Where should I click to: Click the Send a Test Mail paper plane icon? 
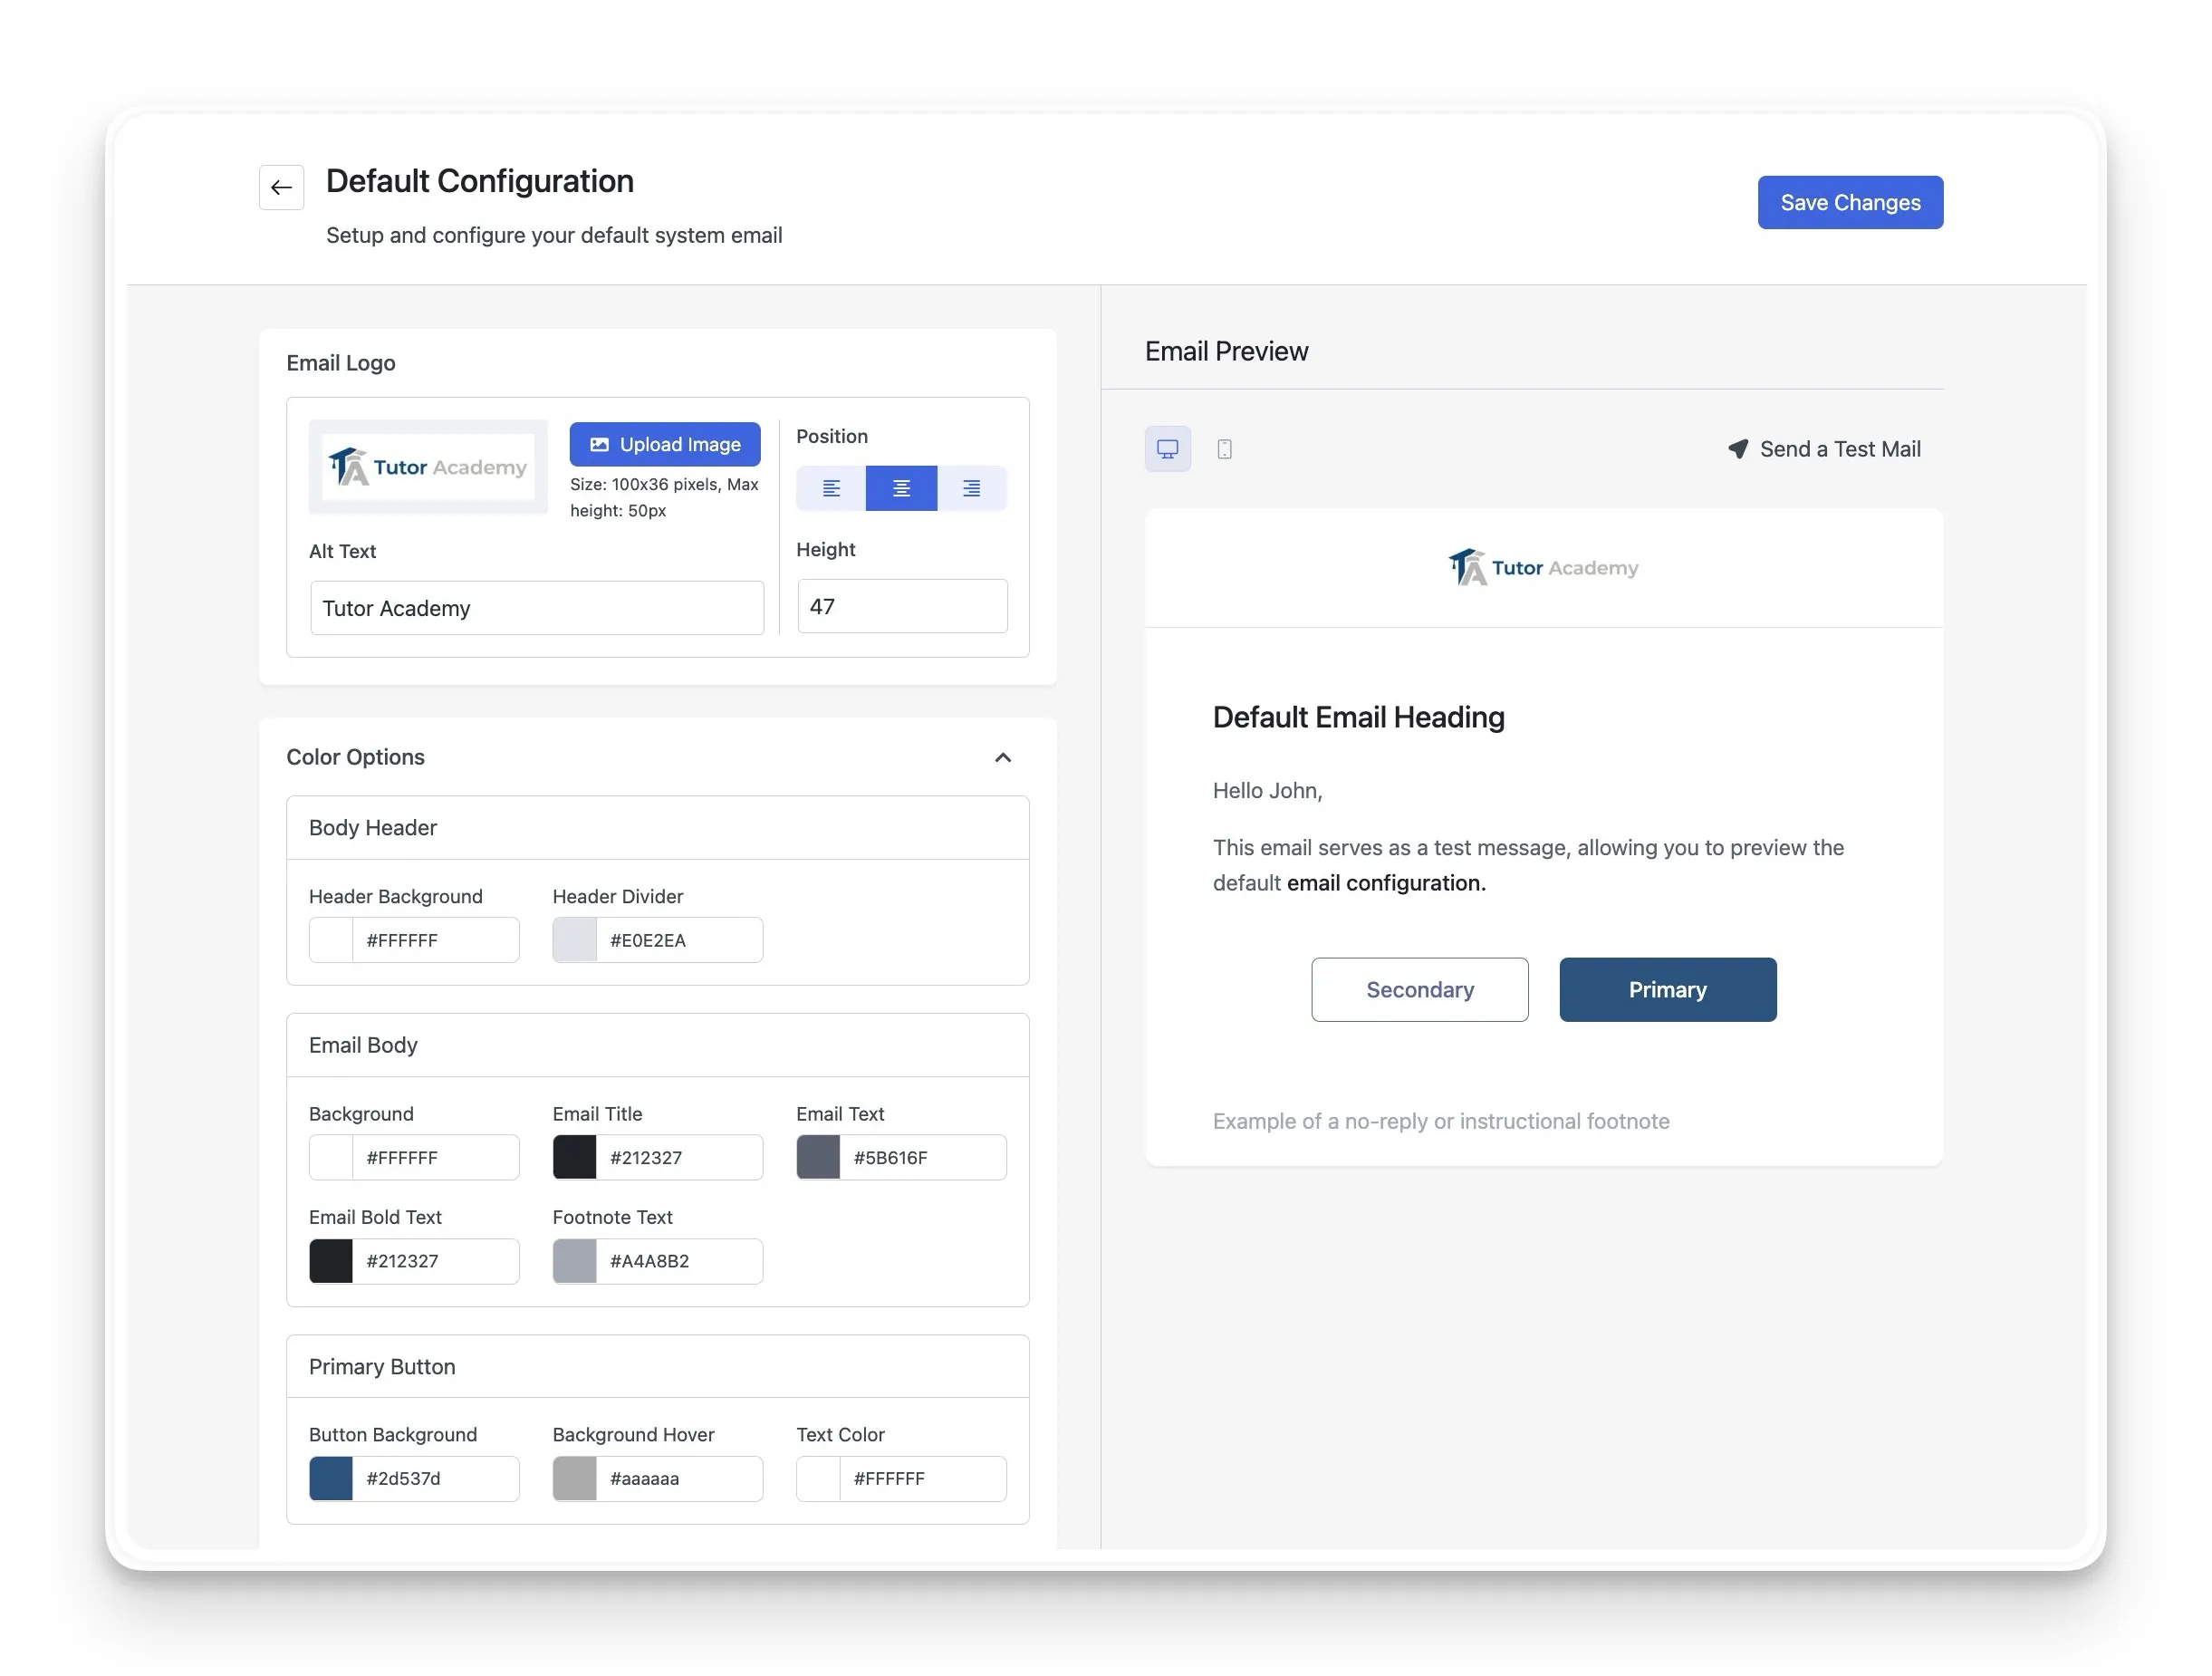click(1738, 449)
